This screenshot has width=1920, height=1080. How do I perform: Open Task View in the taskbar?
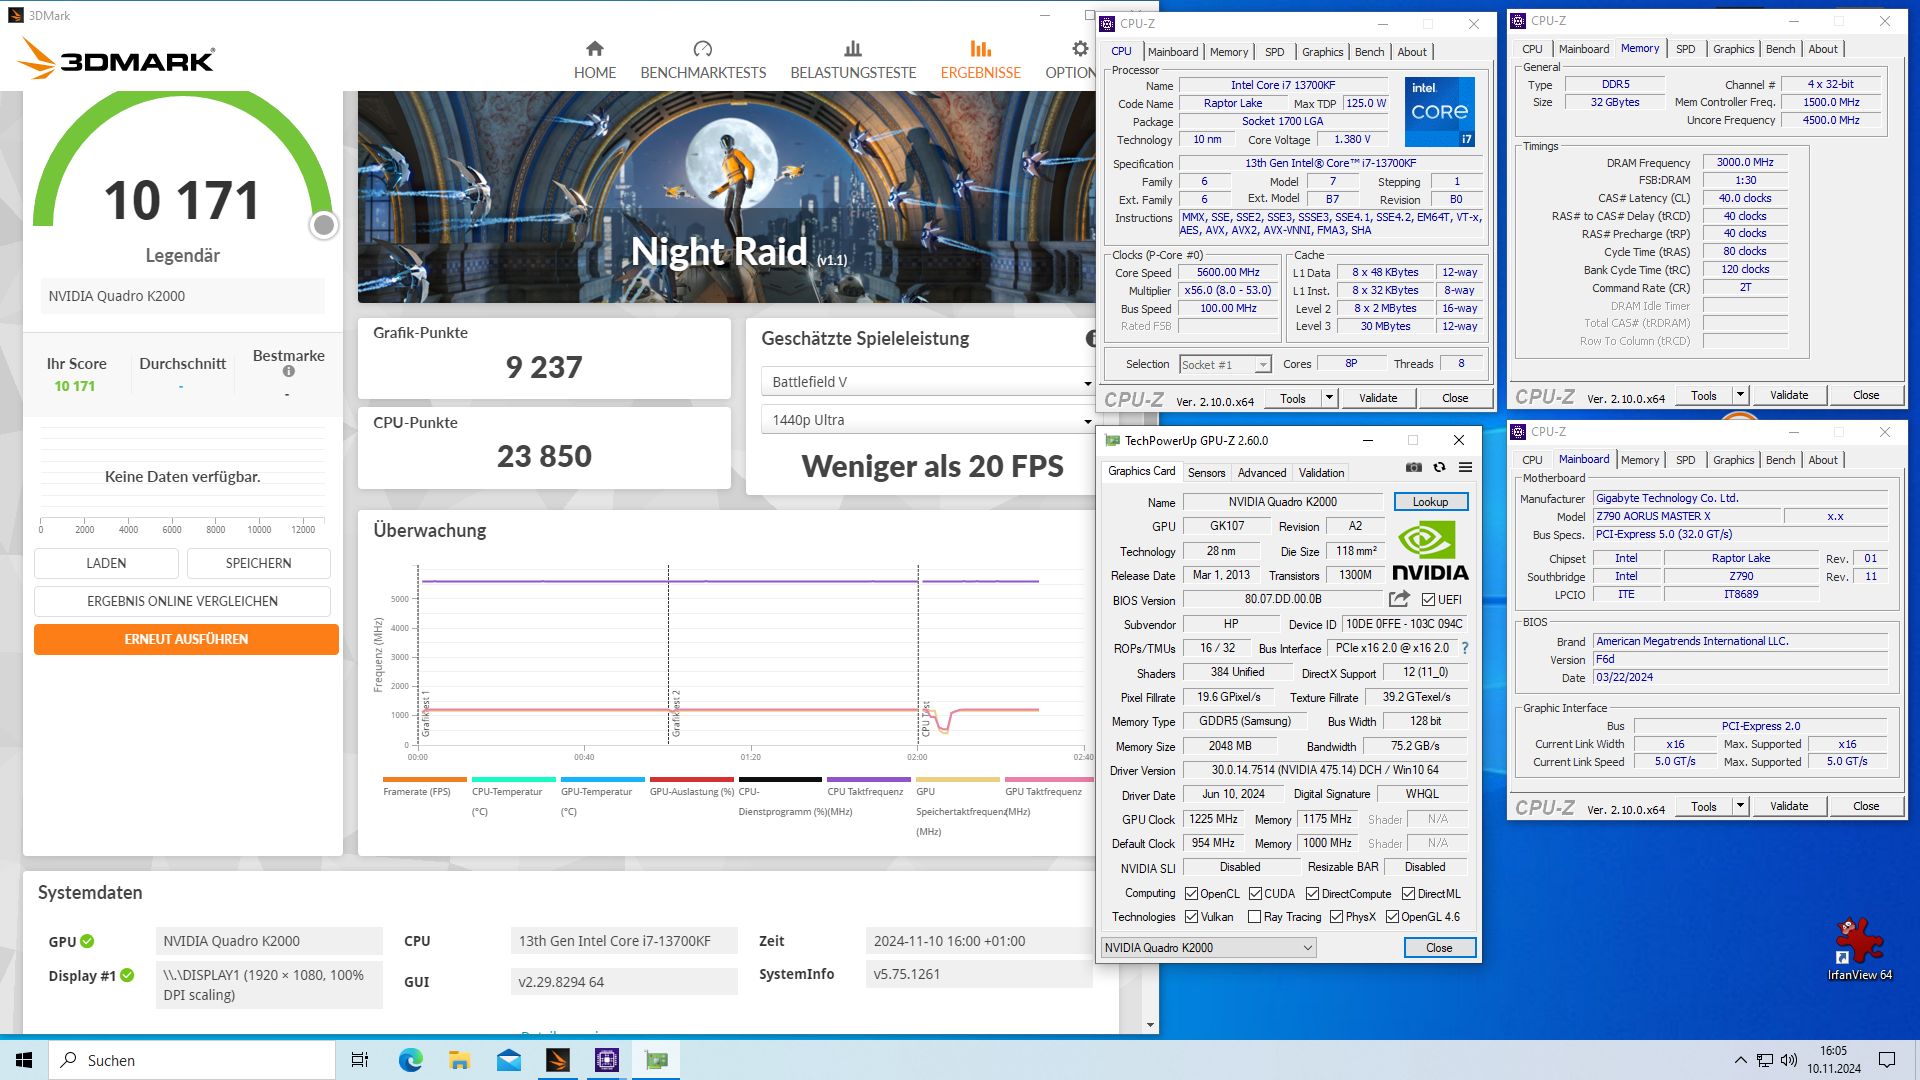click(360, 1060)
